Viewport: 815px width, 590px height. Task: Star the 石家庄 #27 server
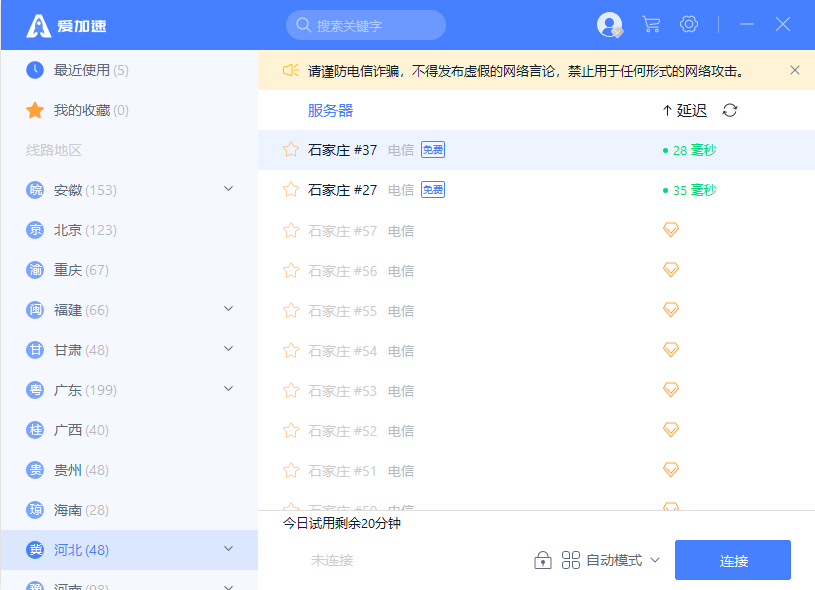point(290,189)
